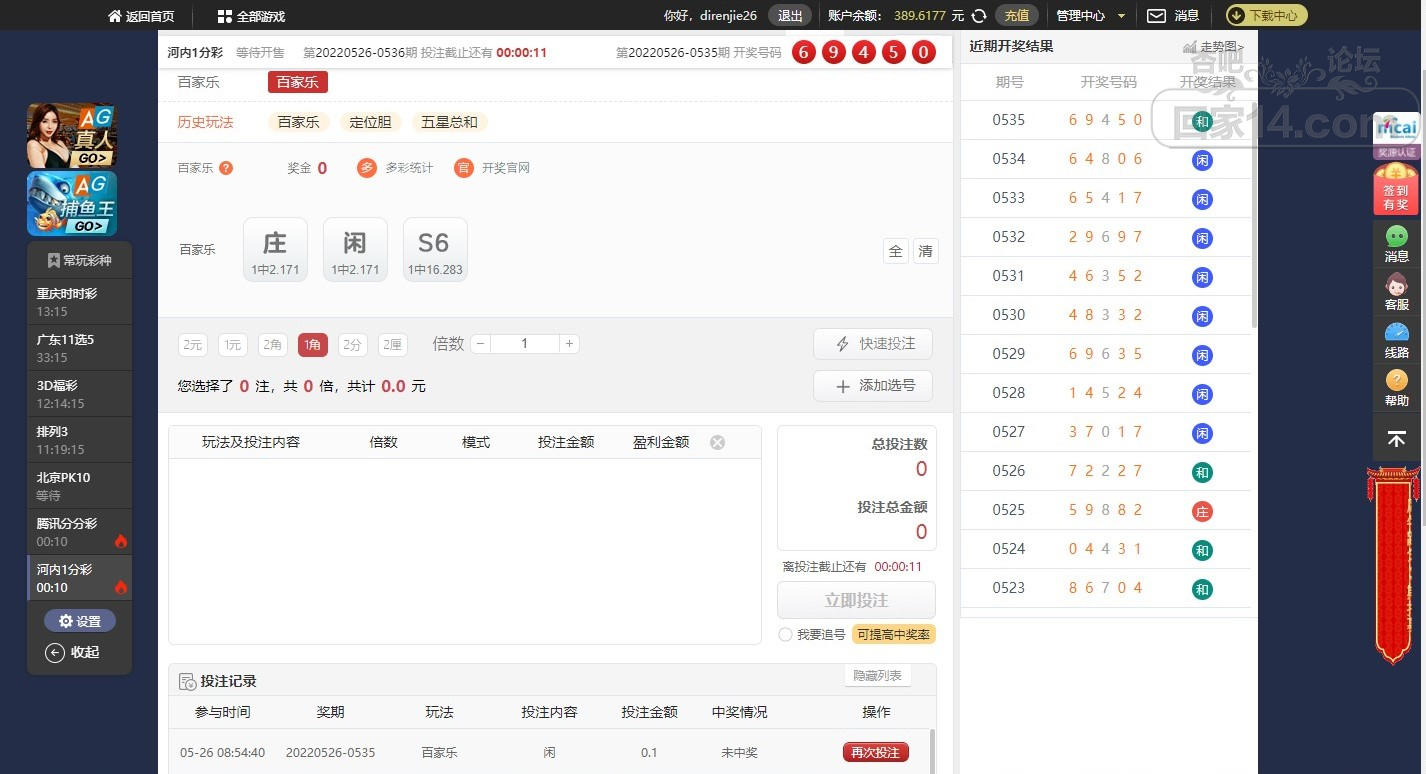This screenshot has height=774, width=1426.
Task: Click the 快速投注 quick bet button
Action: 873,344
